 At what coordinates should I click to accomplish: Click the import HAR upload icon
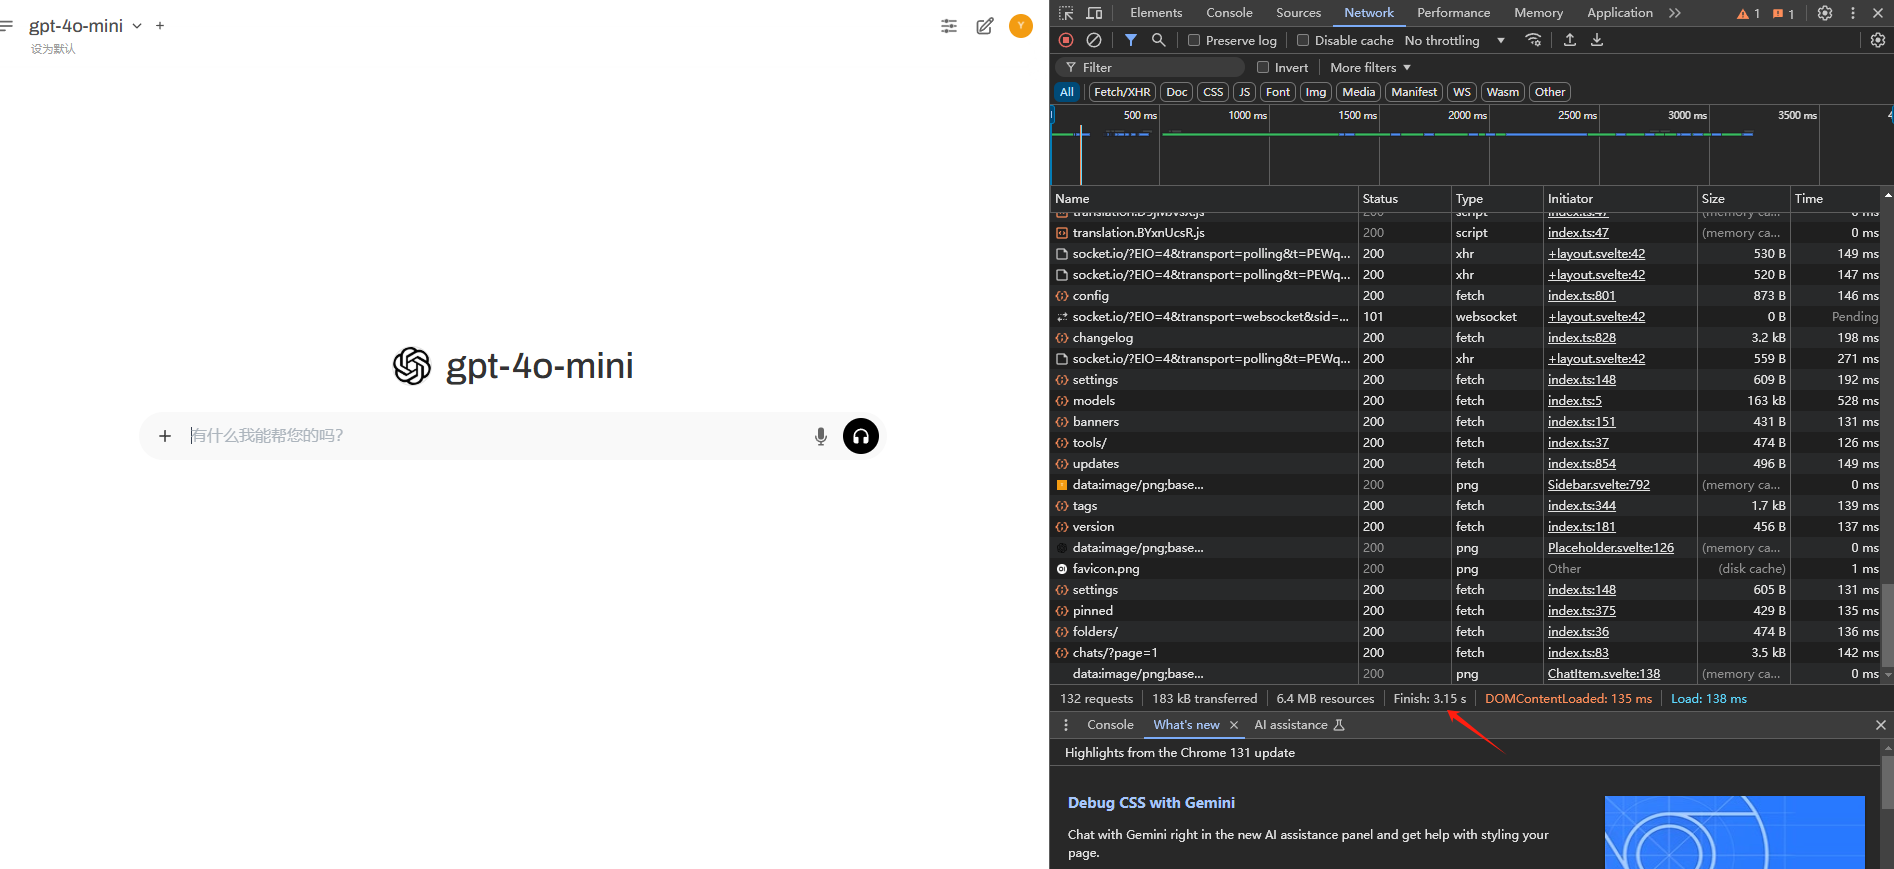pos(1570,40)
